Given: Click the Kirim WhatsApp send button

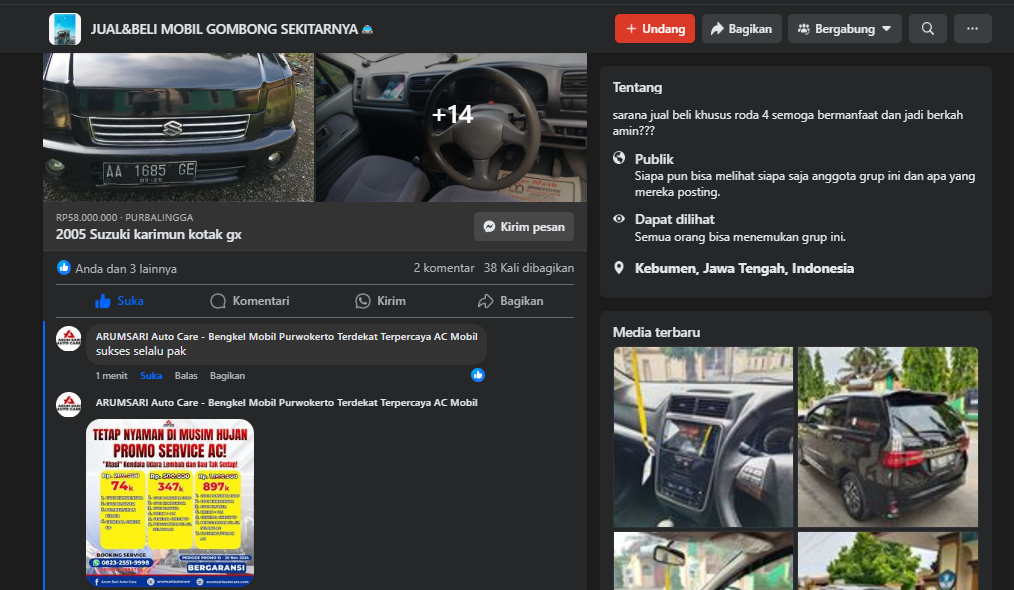Looking at the screenshot, I should click(380, 301).
